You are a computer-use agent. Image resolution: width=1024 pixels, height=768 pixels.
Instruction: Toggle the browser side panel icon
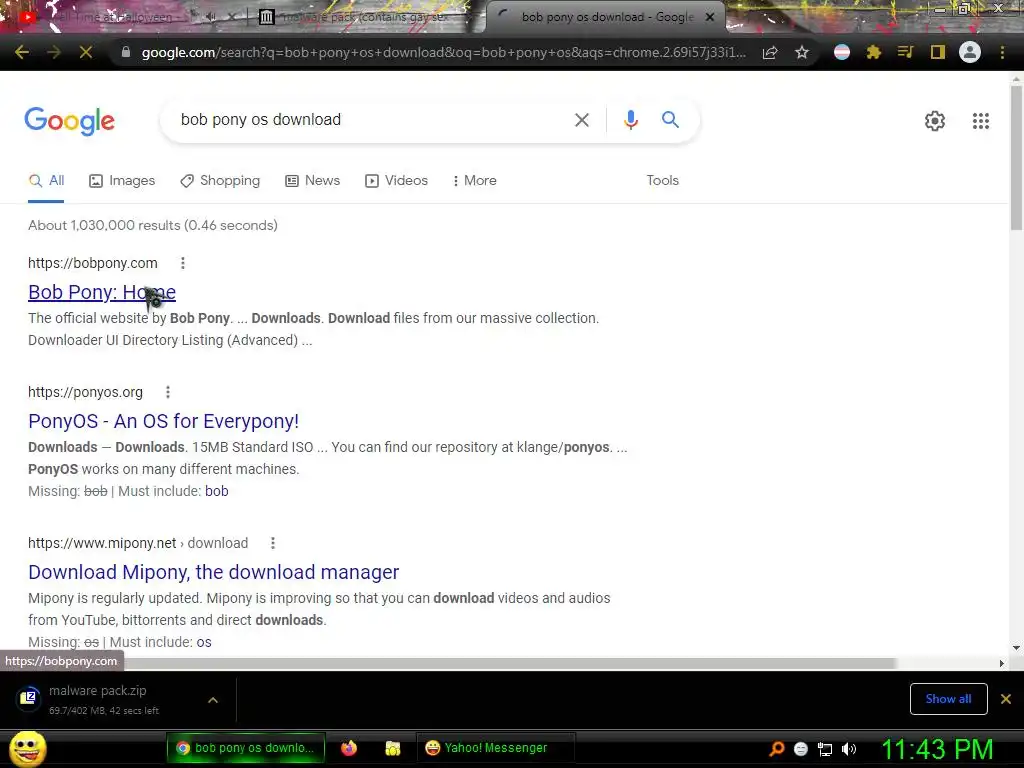(x=938, y=52)
